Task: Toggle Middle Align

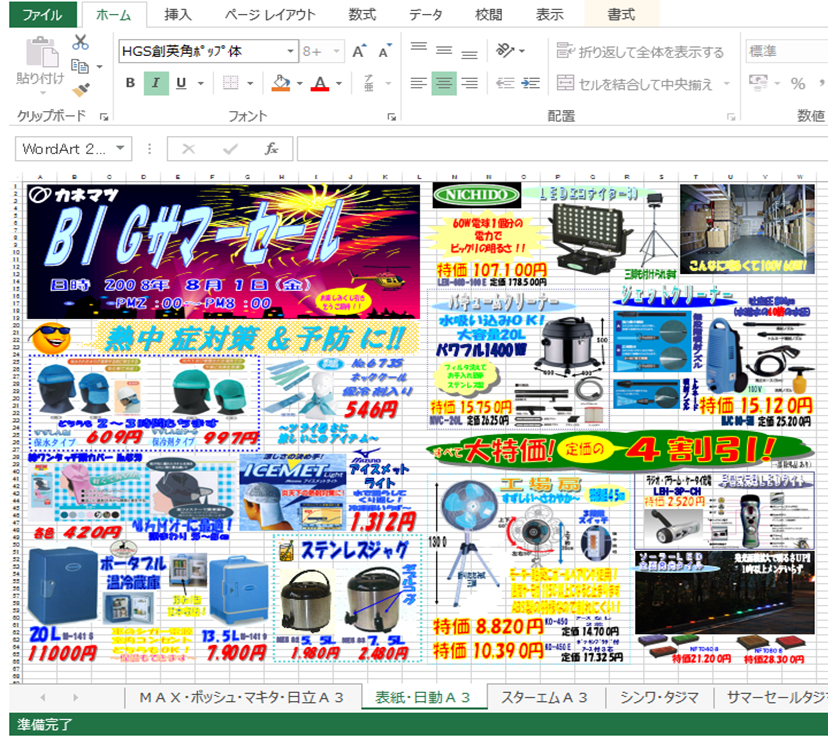Action: tap(444, 51)
